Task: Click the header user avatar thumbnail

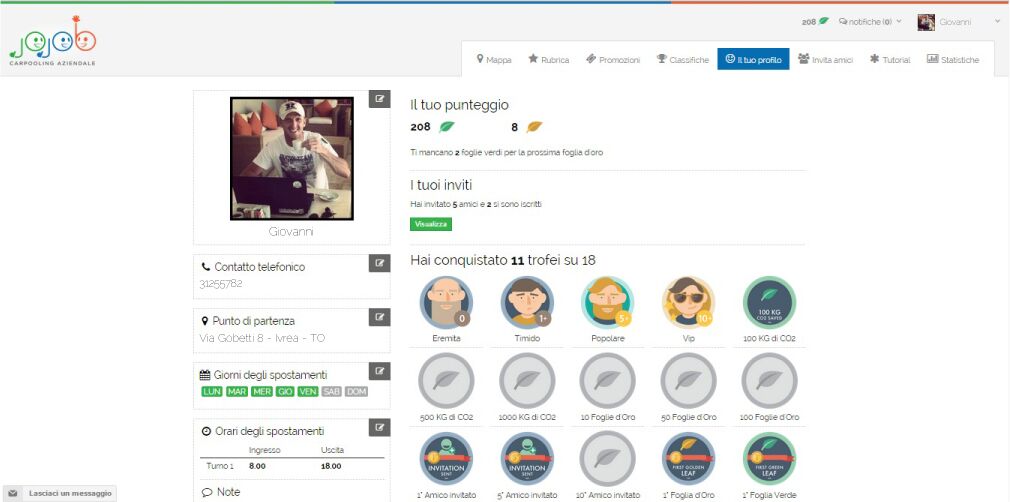Action: click(926, 22)
